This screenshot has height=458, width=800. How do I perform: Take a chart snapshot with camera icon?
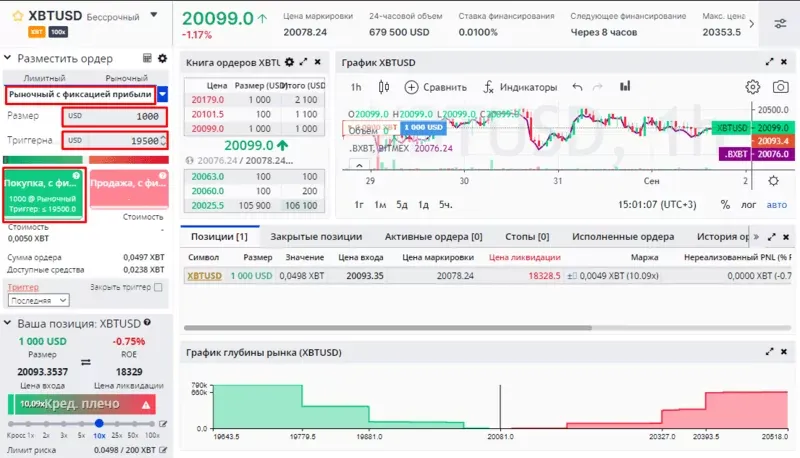click(x=780, y=87)
